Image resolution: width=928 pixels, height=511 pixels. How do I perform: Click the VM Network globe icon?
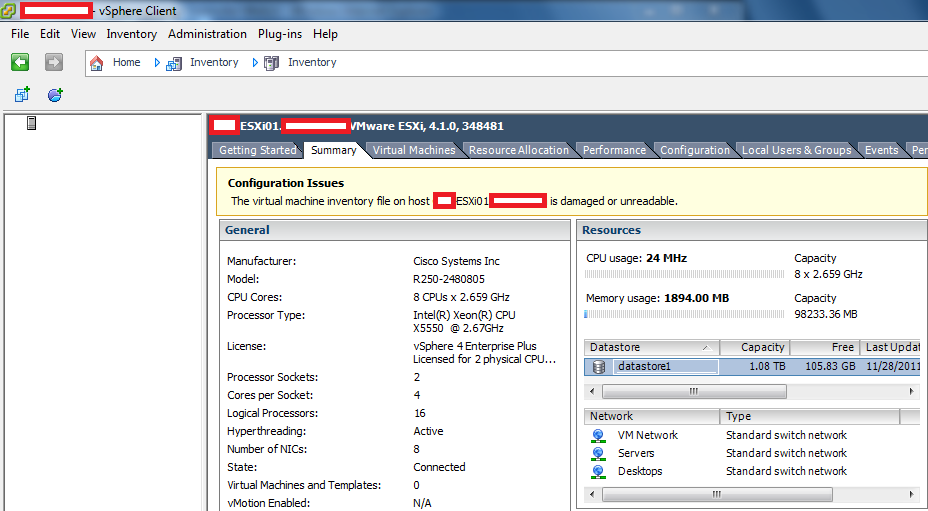[598, 436]
